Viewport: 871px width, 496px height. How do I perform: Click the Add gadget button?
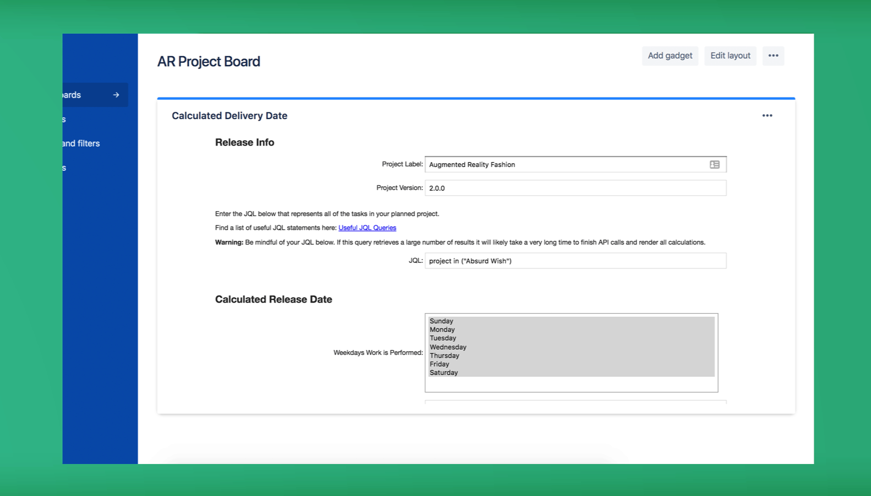[x=669, y=56]
